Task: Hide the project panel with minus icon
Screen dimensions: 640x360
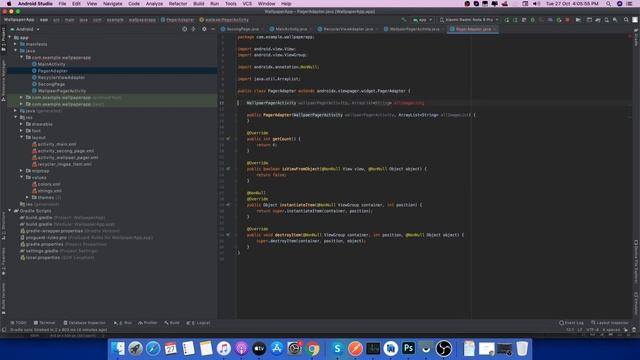Action: pyautogui.click(x=213, y=29)
